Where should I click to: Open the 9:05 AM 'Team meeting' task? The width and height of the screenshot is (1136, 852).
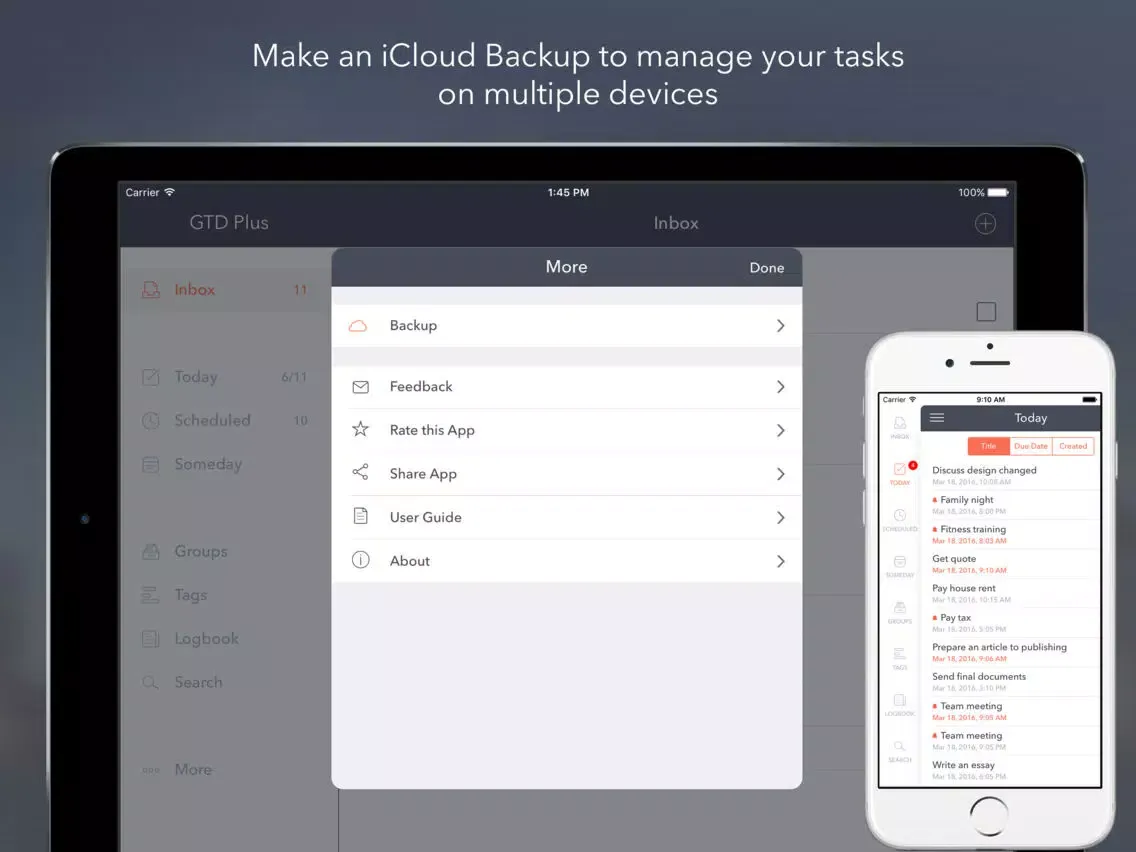tap(1011, 711)
